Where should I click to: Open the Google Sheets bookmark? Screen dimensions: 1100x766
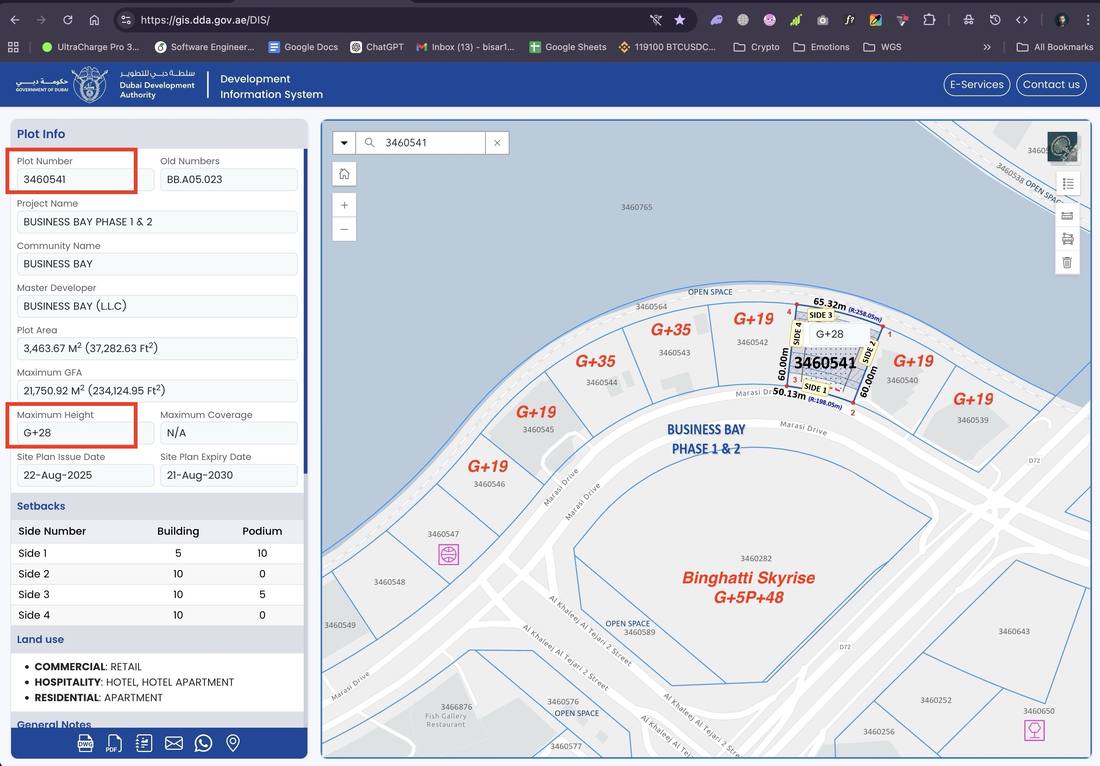click(x=568, y=47)
